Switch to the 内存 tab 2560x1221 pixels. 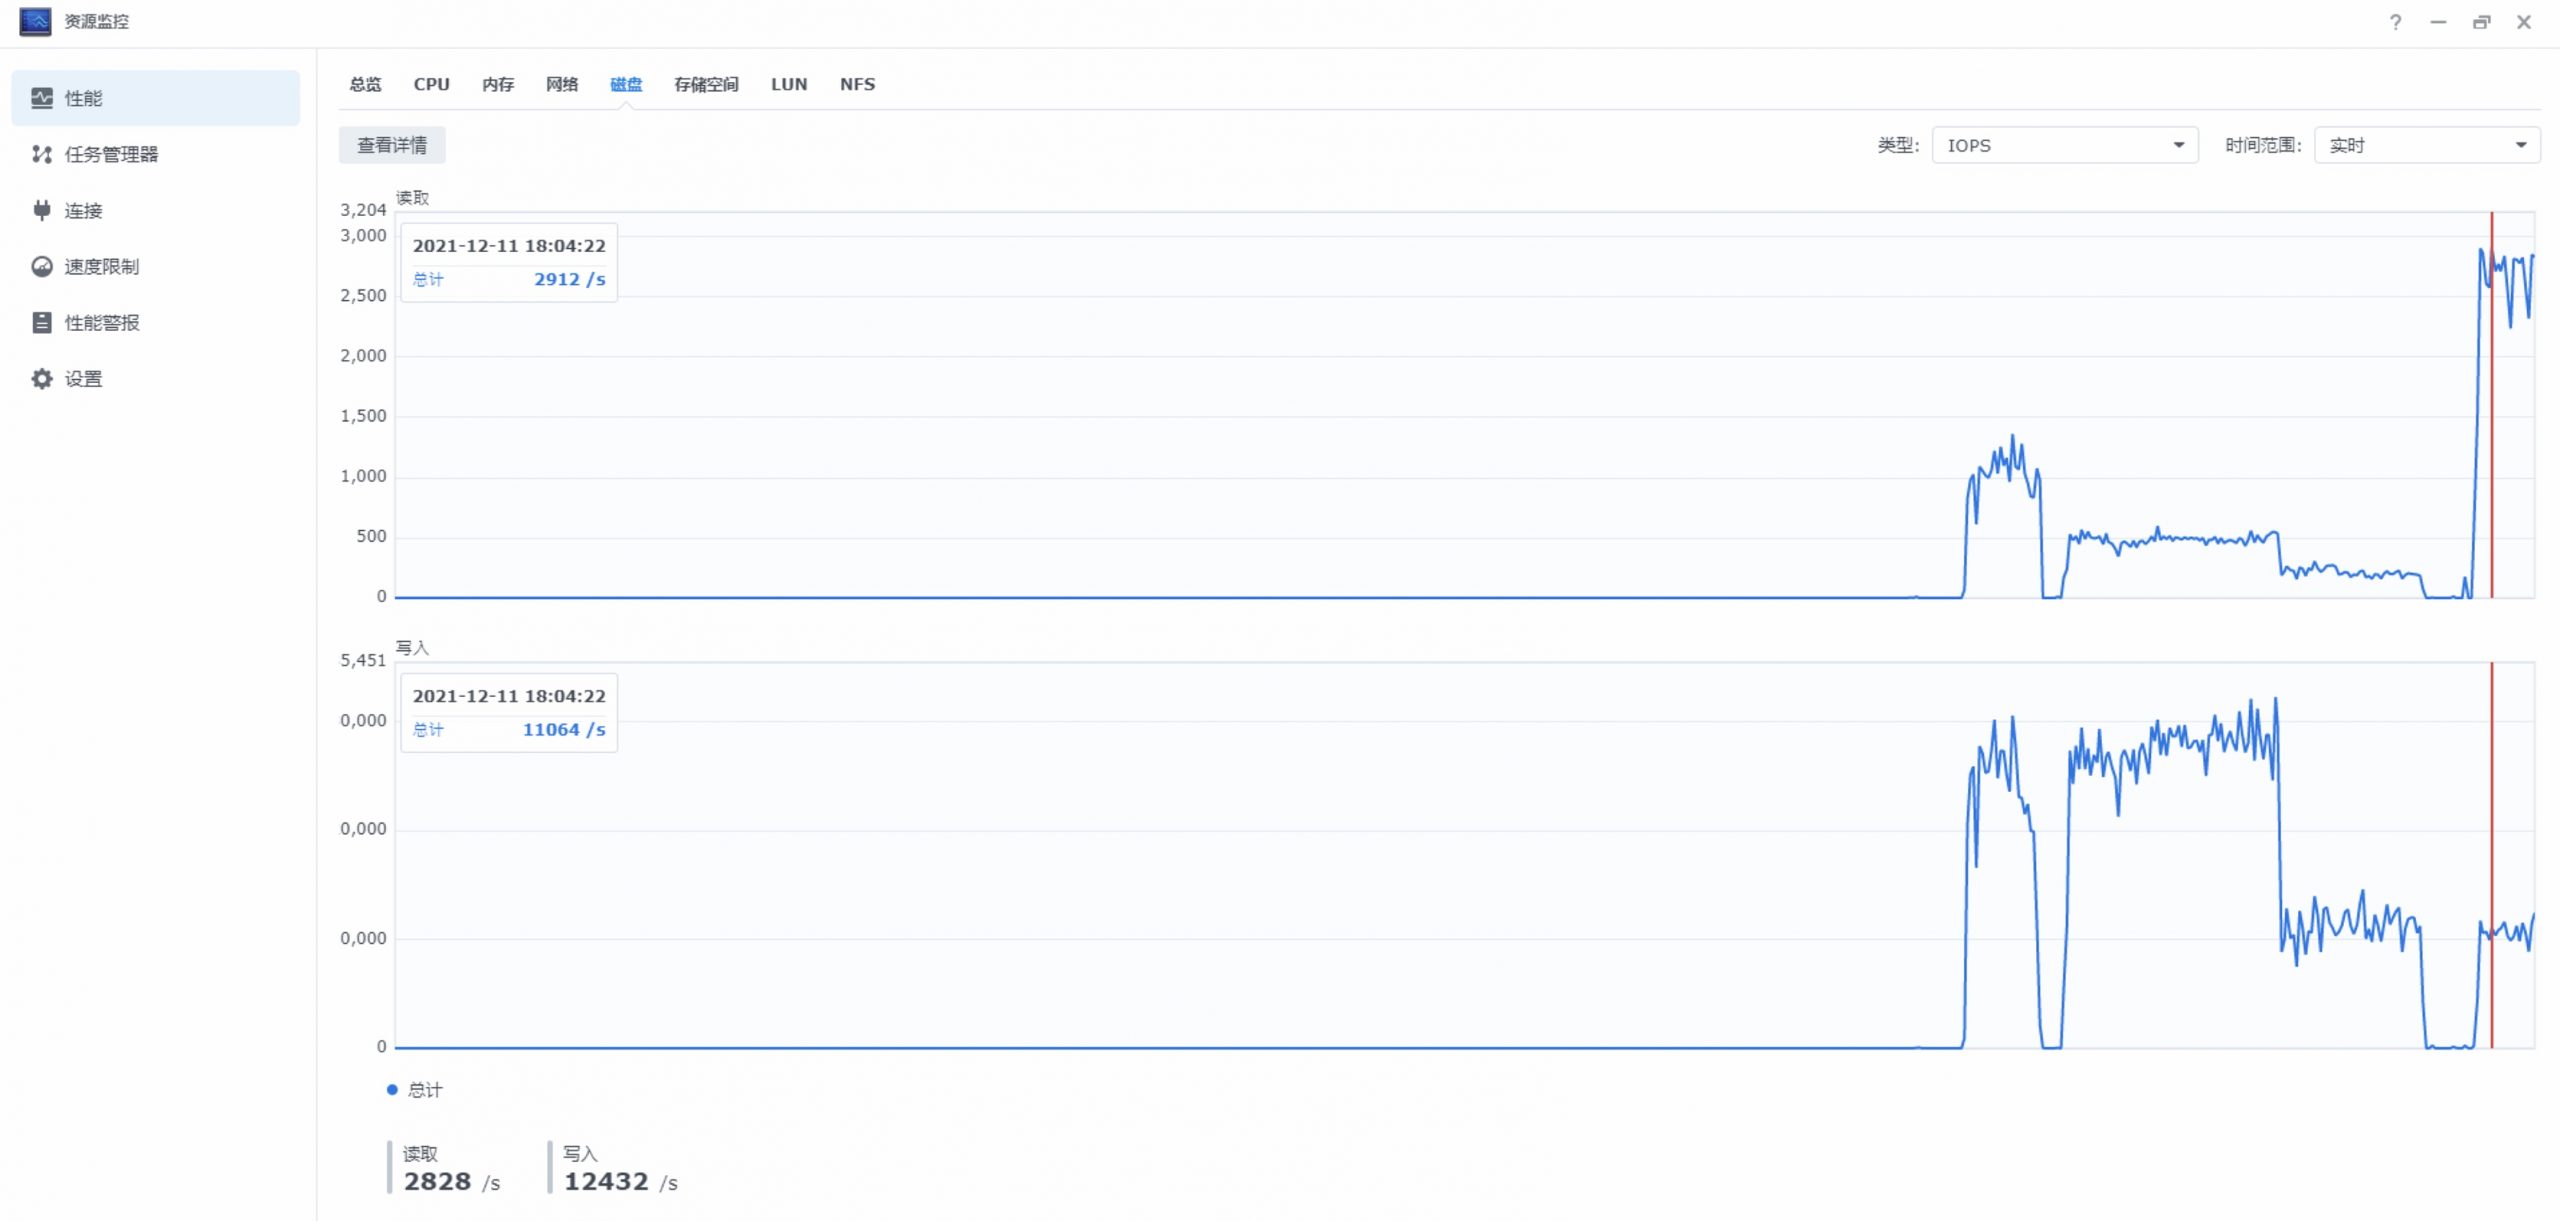point(498,84)
